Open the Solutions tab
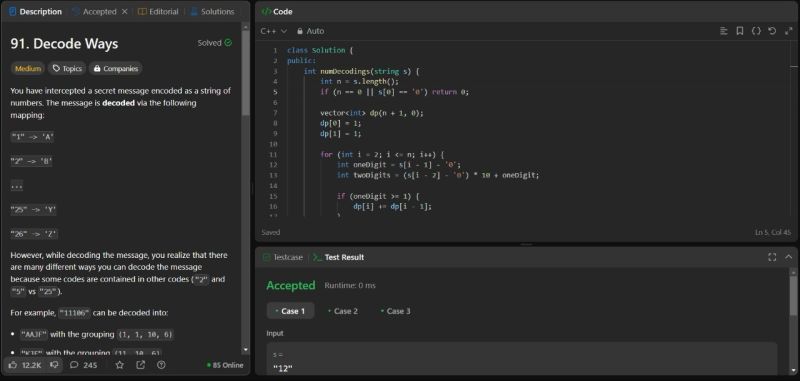This screenshot has width=800, height=381. pyautogui.click(x=212, y=11)
